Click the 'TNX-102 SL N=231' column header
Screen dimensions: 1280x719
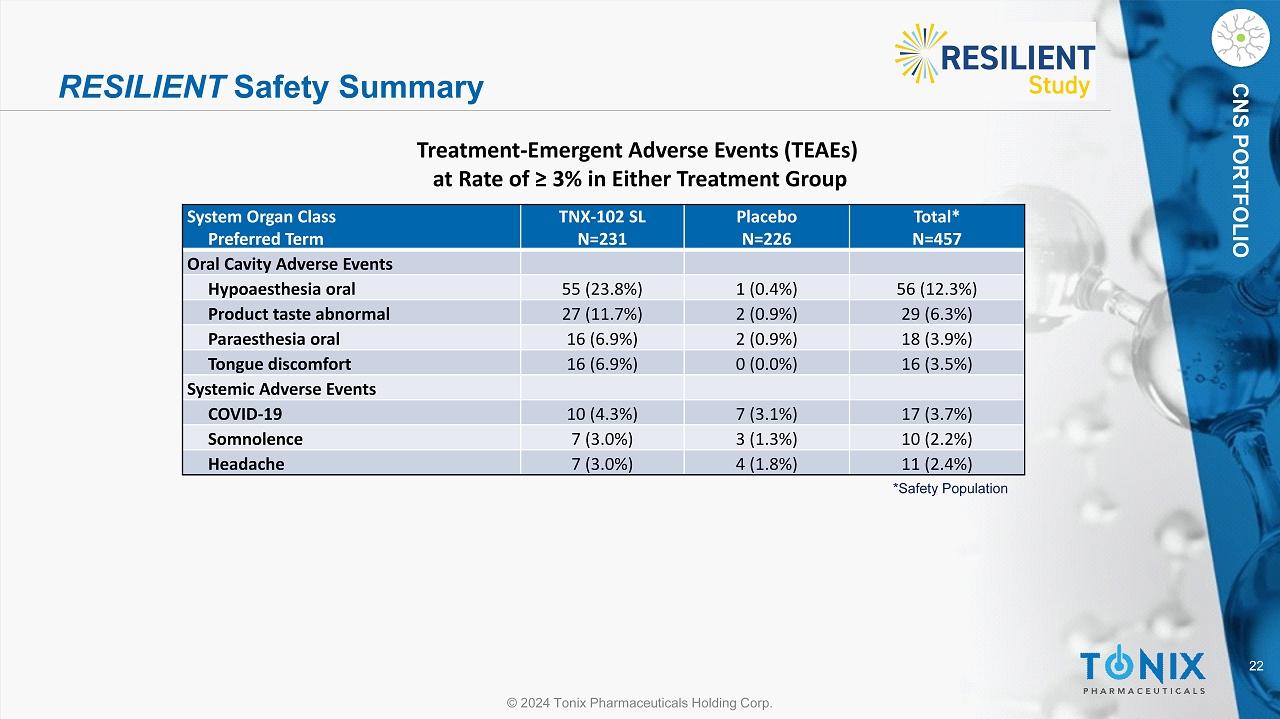[602, 227]
